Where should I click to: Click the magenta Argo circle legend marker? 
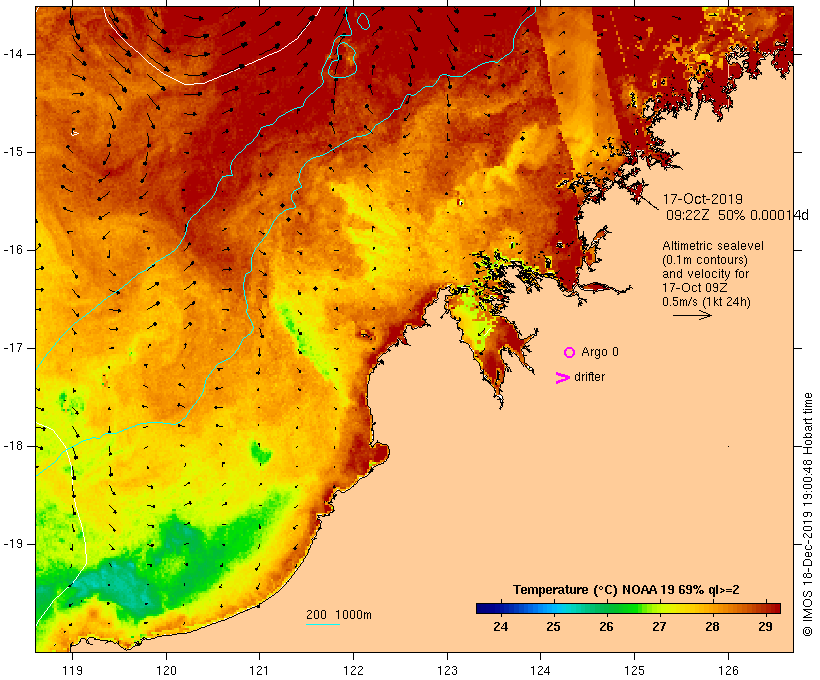coord(570,353)
